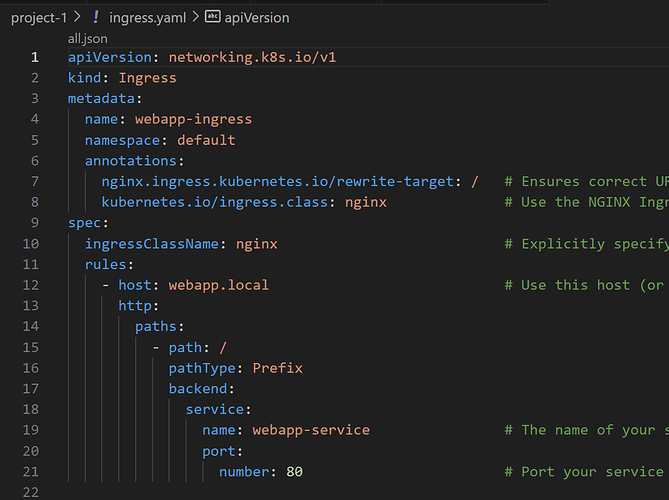Place cursor on networking.k8s.io/v1 value
The image size is (669, 500).
pyautogui.click(x=252, y=57)
